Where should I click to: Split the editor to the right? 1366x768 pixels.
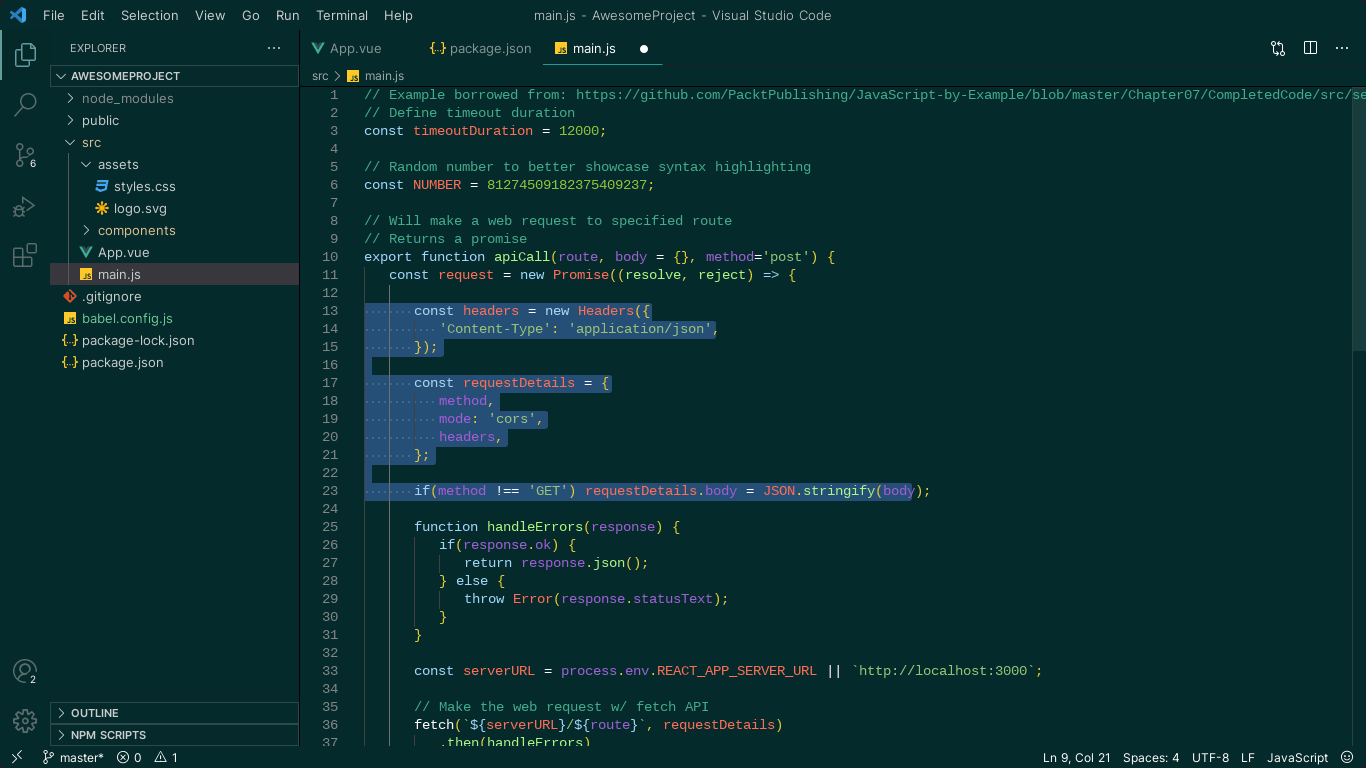[x=1310, y=48]
